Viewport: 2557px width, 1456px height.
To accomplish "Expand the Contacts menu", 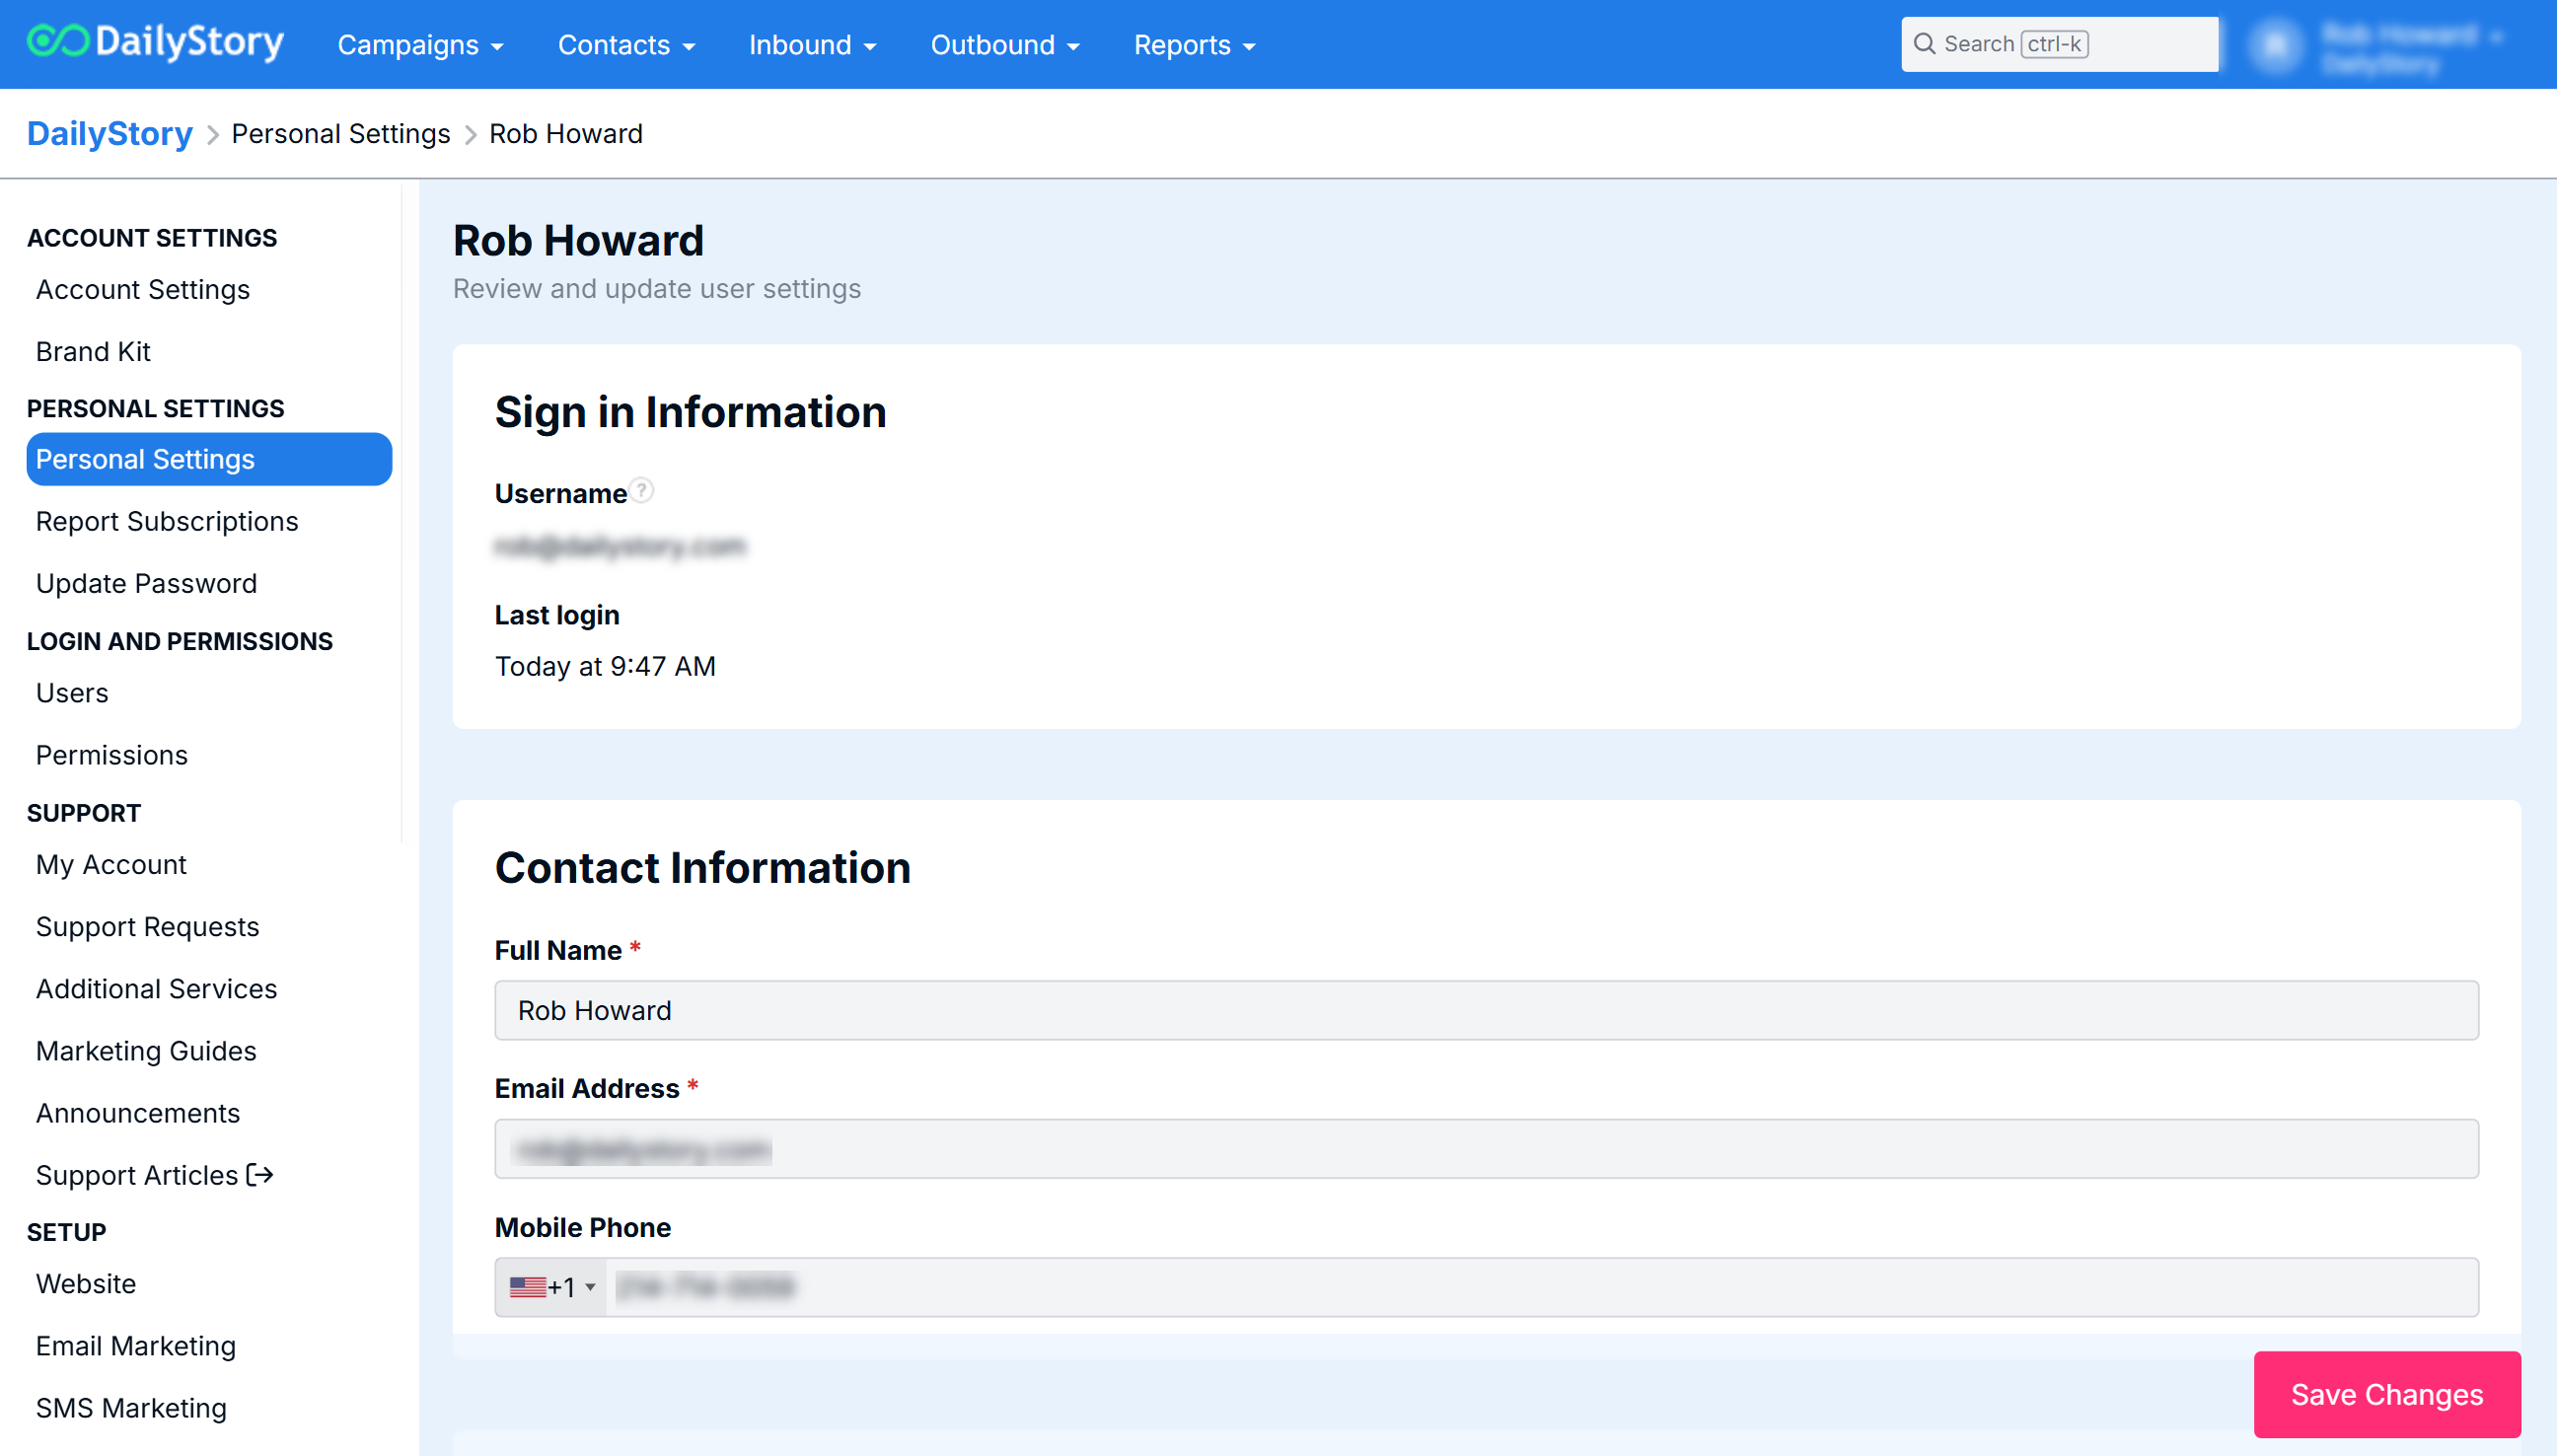I will (626, 45).
